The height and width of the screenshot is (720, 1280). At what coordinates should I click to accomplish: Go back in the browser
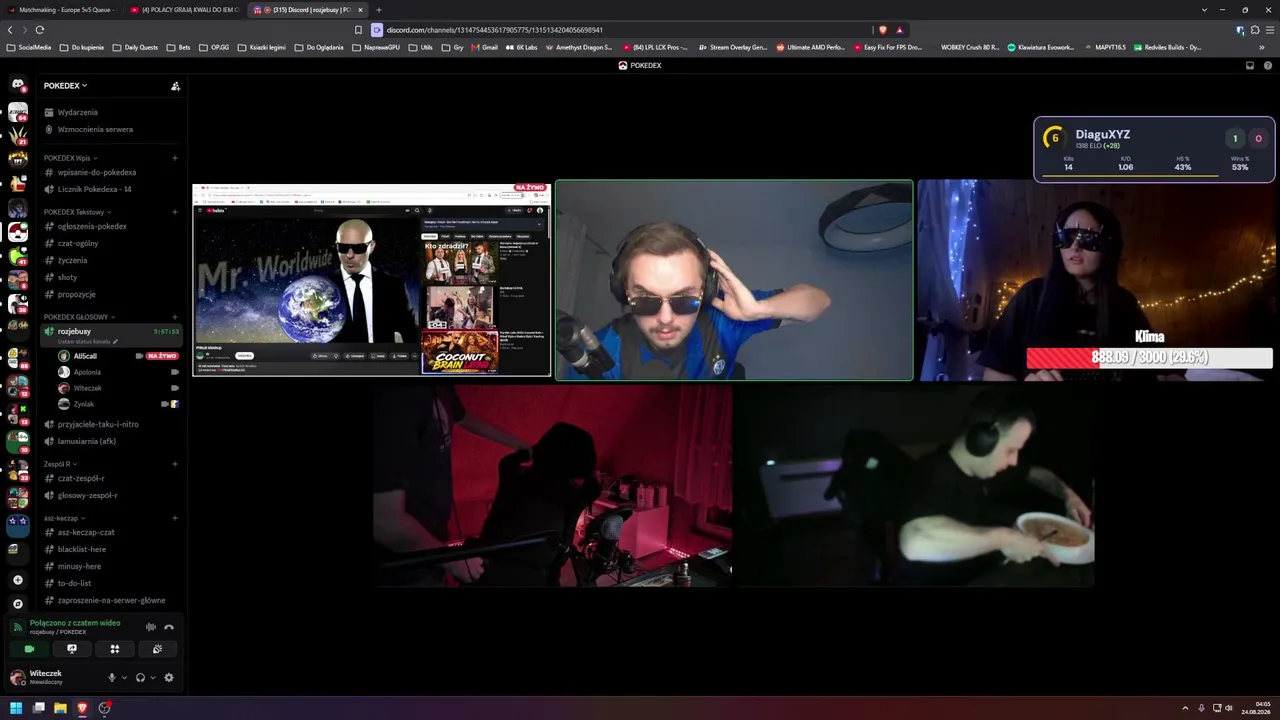tap(11, 30)
